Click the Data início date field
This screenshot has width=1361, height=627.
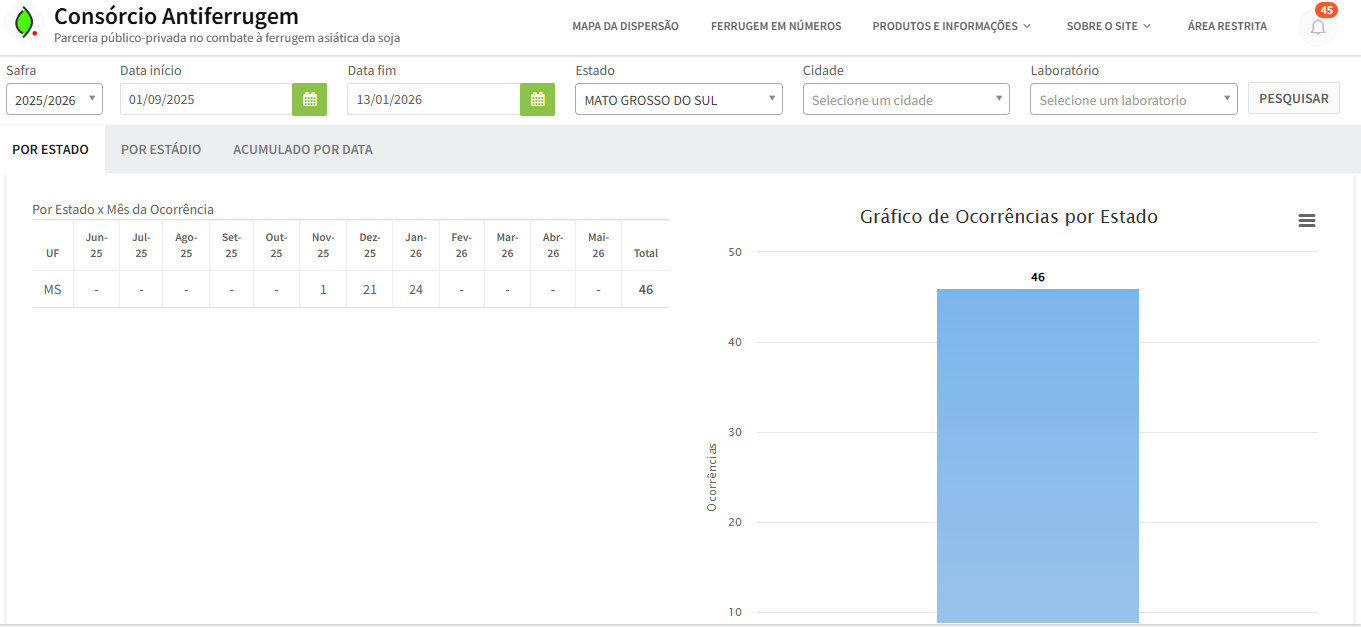tap(206, 100)
